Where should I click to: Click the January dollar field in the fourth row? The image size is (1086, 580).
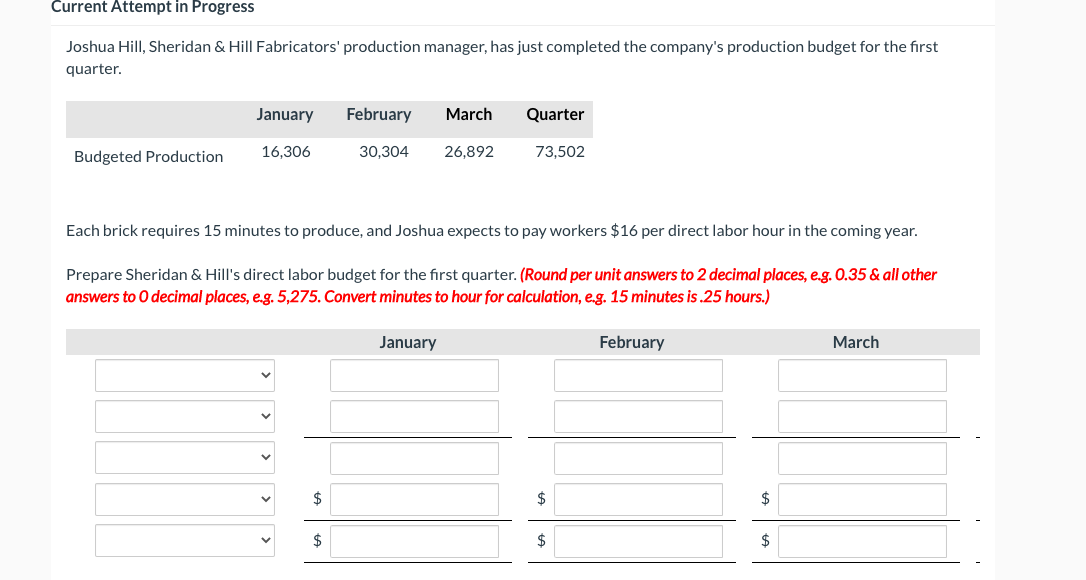414,500
